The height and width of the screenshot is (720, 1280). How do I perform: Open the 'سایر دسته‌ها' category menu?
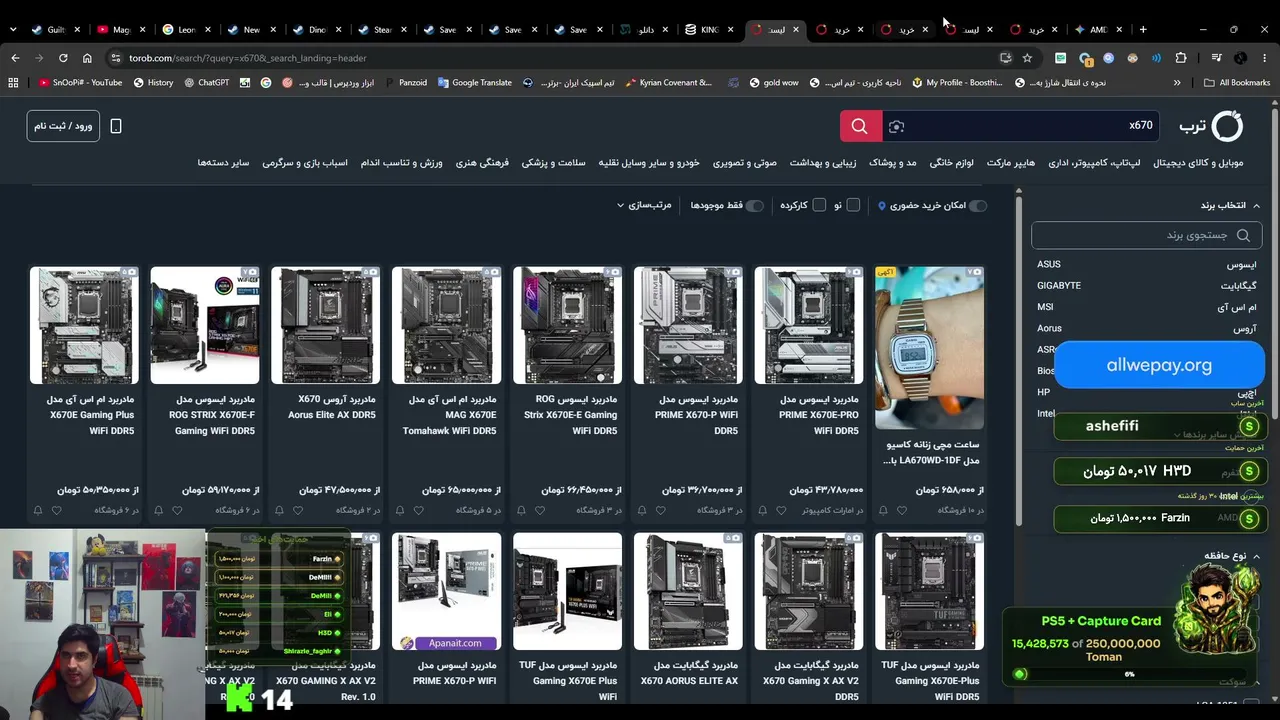click(x=223, y=162)
